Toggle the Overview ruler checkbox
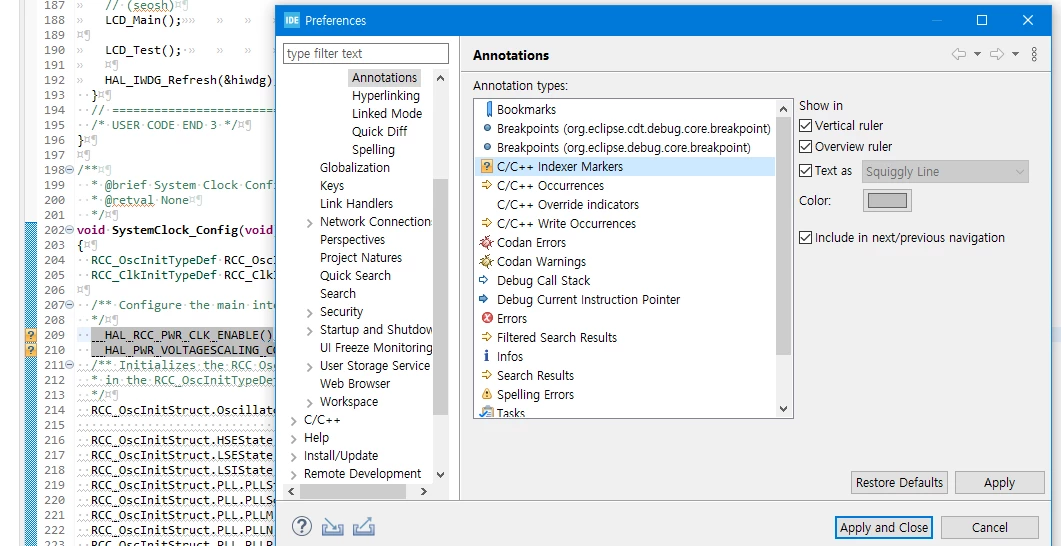Image resolution: width=1061 pixels, height=546 pixels. click(805, 147)
